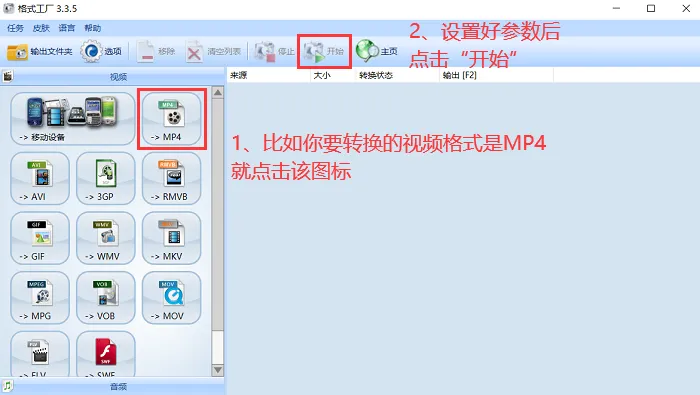Choose the -> SWF conversion icon

[106, 354]
